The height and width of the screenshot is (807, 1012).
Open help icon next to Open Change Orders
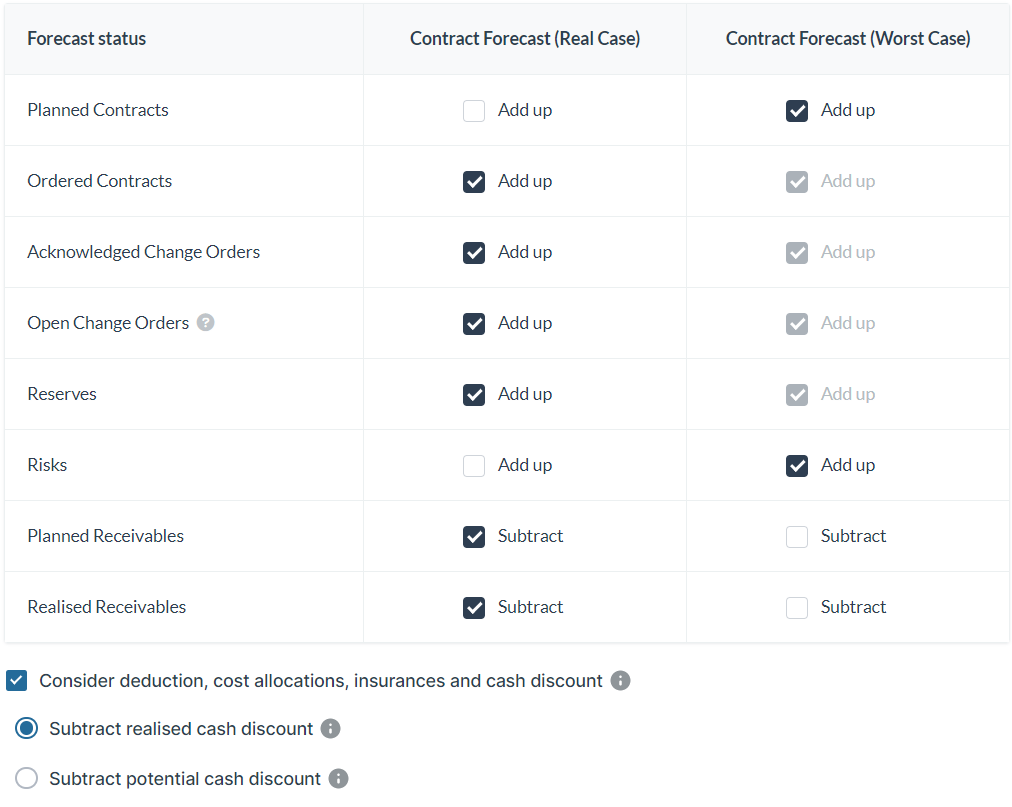pos(205,322)
